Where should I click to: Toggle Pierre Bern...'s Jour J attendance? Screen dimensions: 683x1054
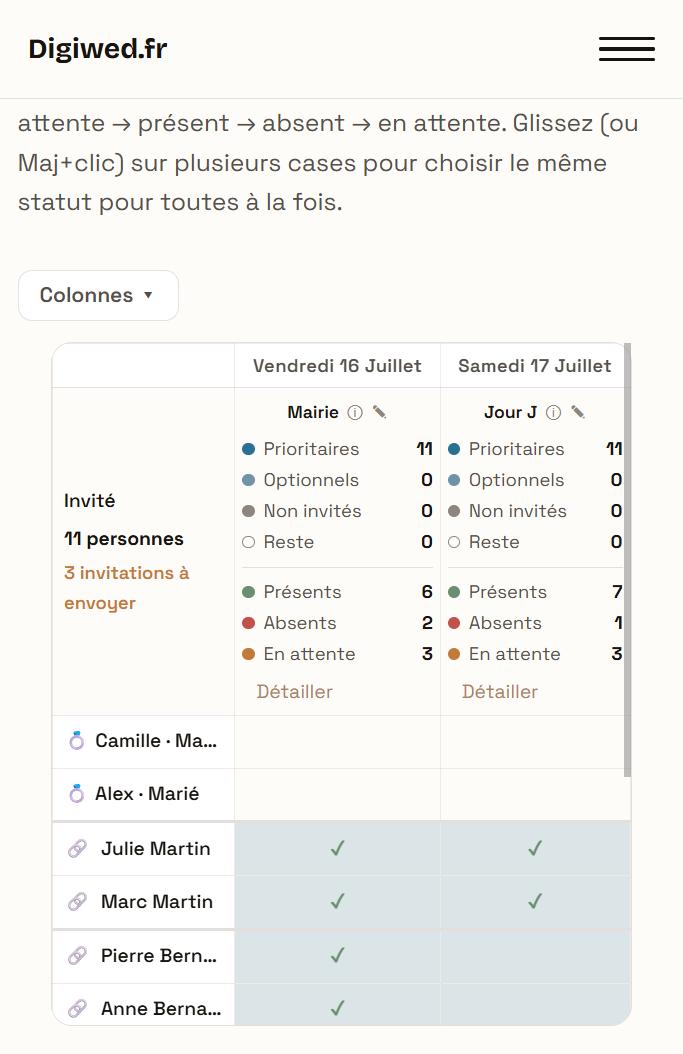tap(535, 955)
